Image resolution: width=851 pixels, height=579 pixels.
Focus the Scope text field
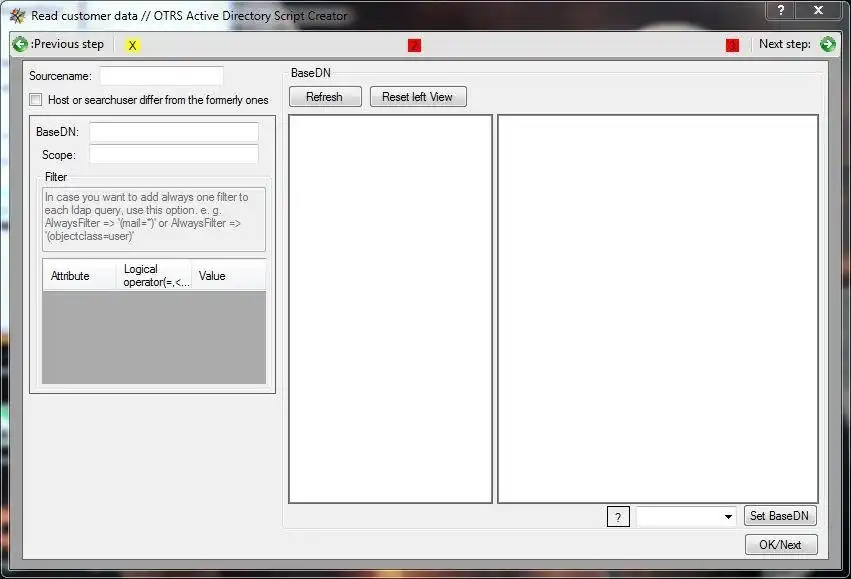click(174, 154)
